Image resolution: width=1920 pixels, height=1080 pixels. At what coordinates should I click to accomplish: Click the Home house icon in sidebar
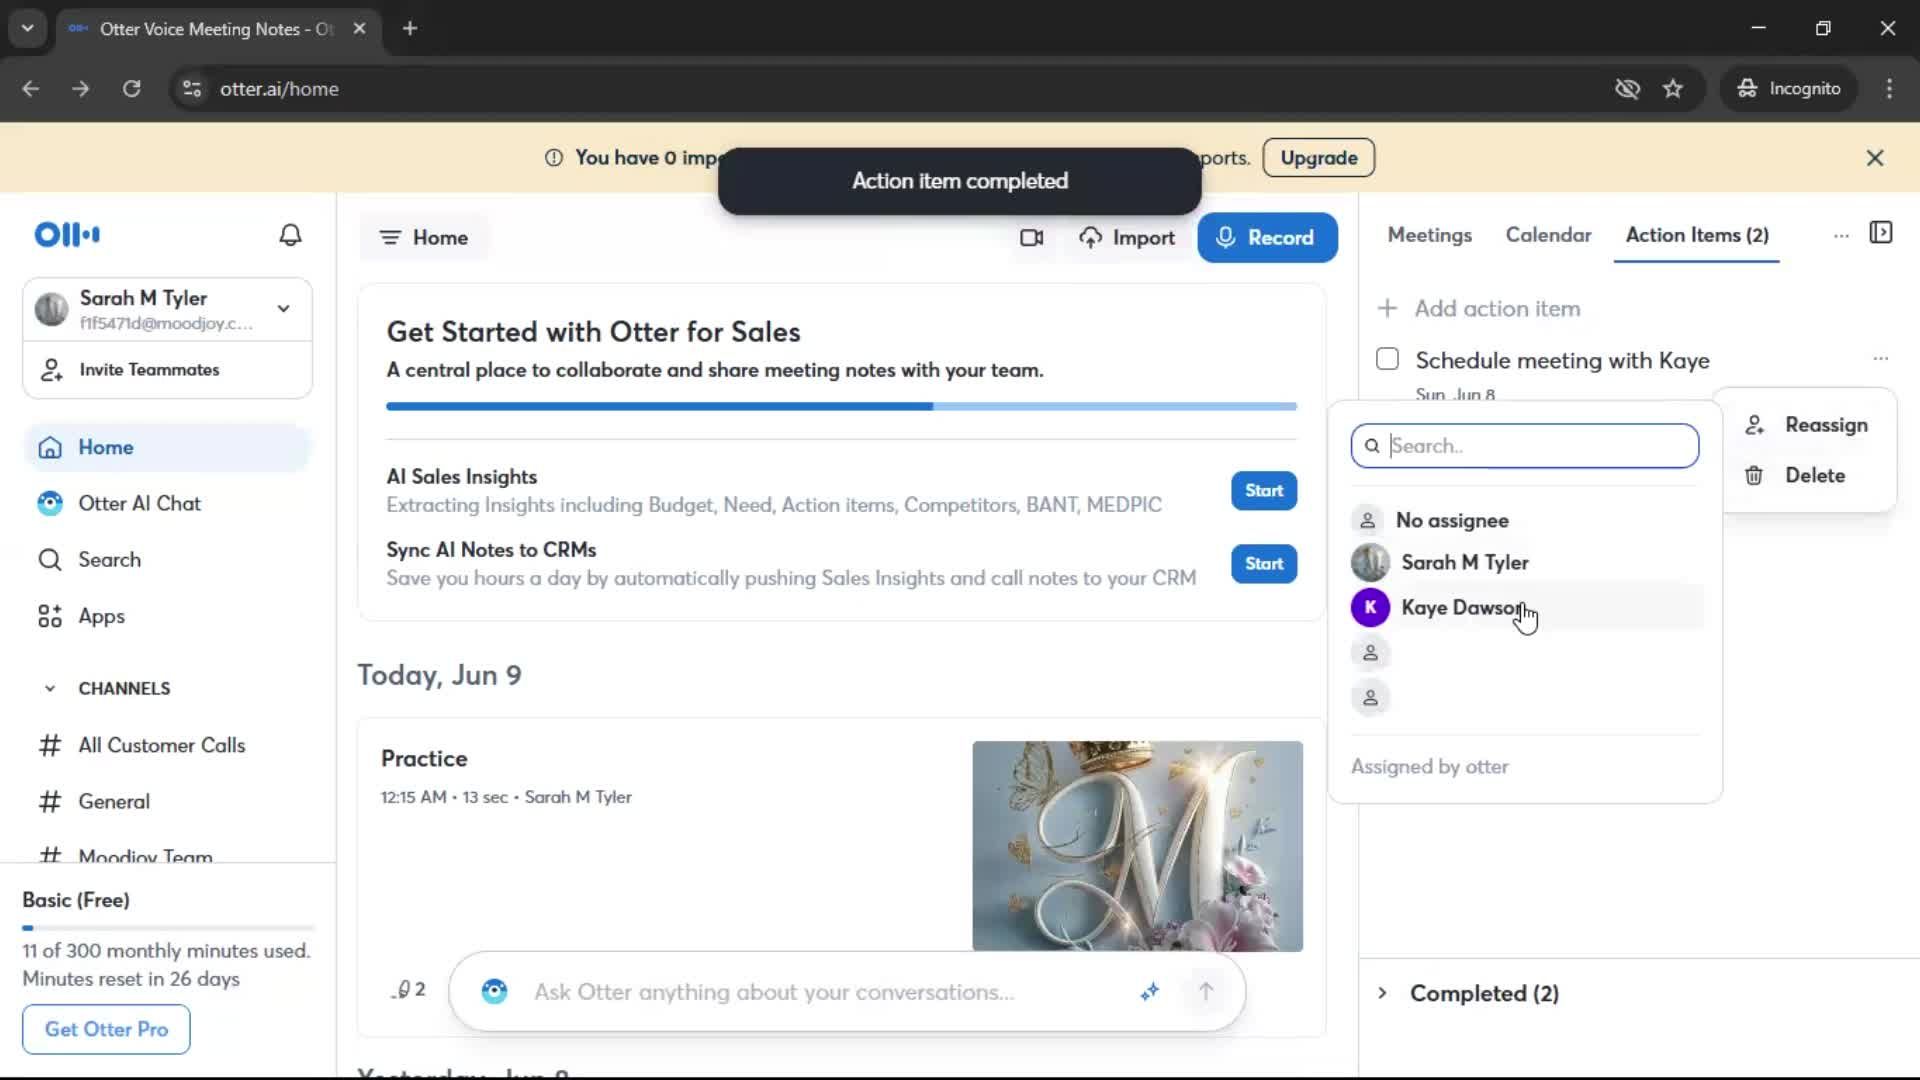pyautogui.click(x=50, y=448)
